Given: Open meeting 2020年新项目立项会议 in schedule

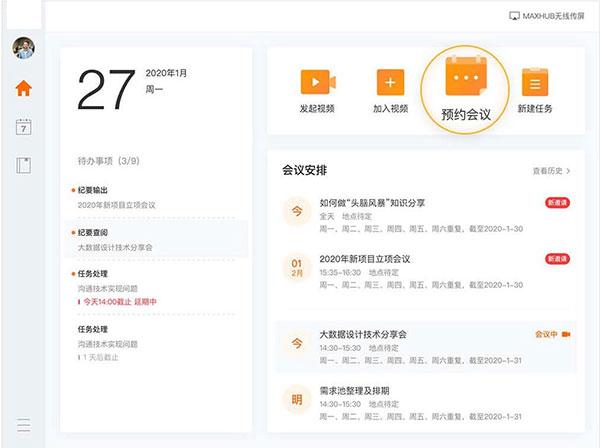Looking at the screenshot, I should click(x=365, y=259).
